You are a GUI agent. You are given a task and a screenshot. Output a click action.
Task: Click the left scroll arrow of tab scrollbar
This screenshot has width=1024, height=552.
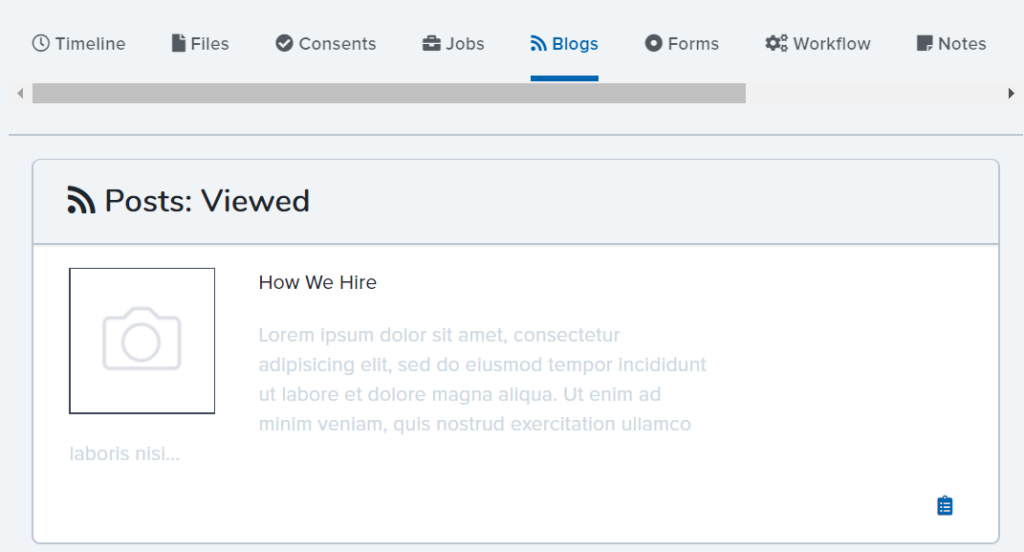[20, 93]
